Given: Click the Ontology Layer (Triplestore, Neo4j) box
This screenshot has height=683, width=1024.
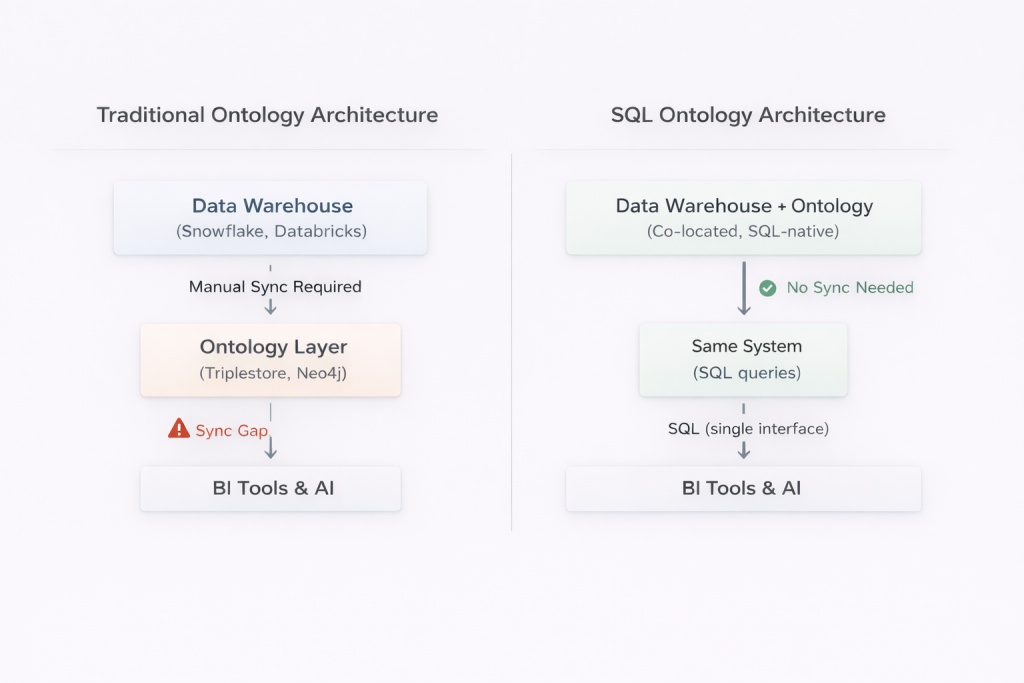Looking at the screenshot, I should pyautogui.click(x=271, y=359).
